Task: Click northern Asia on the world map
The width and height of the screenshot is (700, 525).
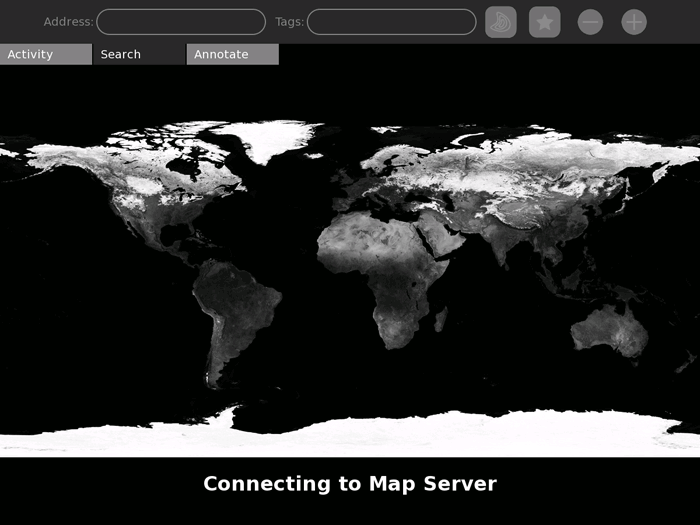Action: point(530,170)
